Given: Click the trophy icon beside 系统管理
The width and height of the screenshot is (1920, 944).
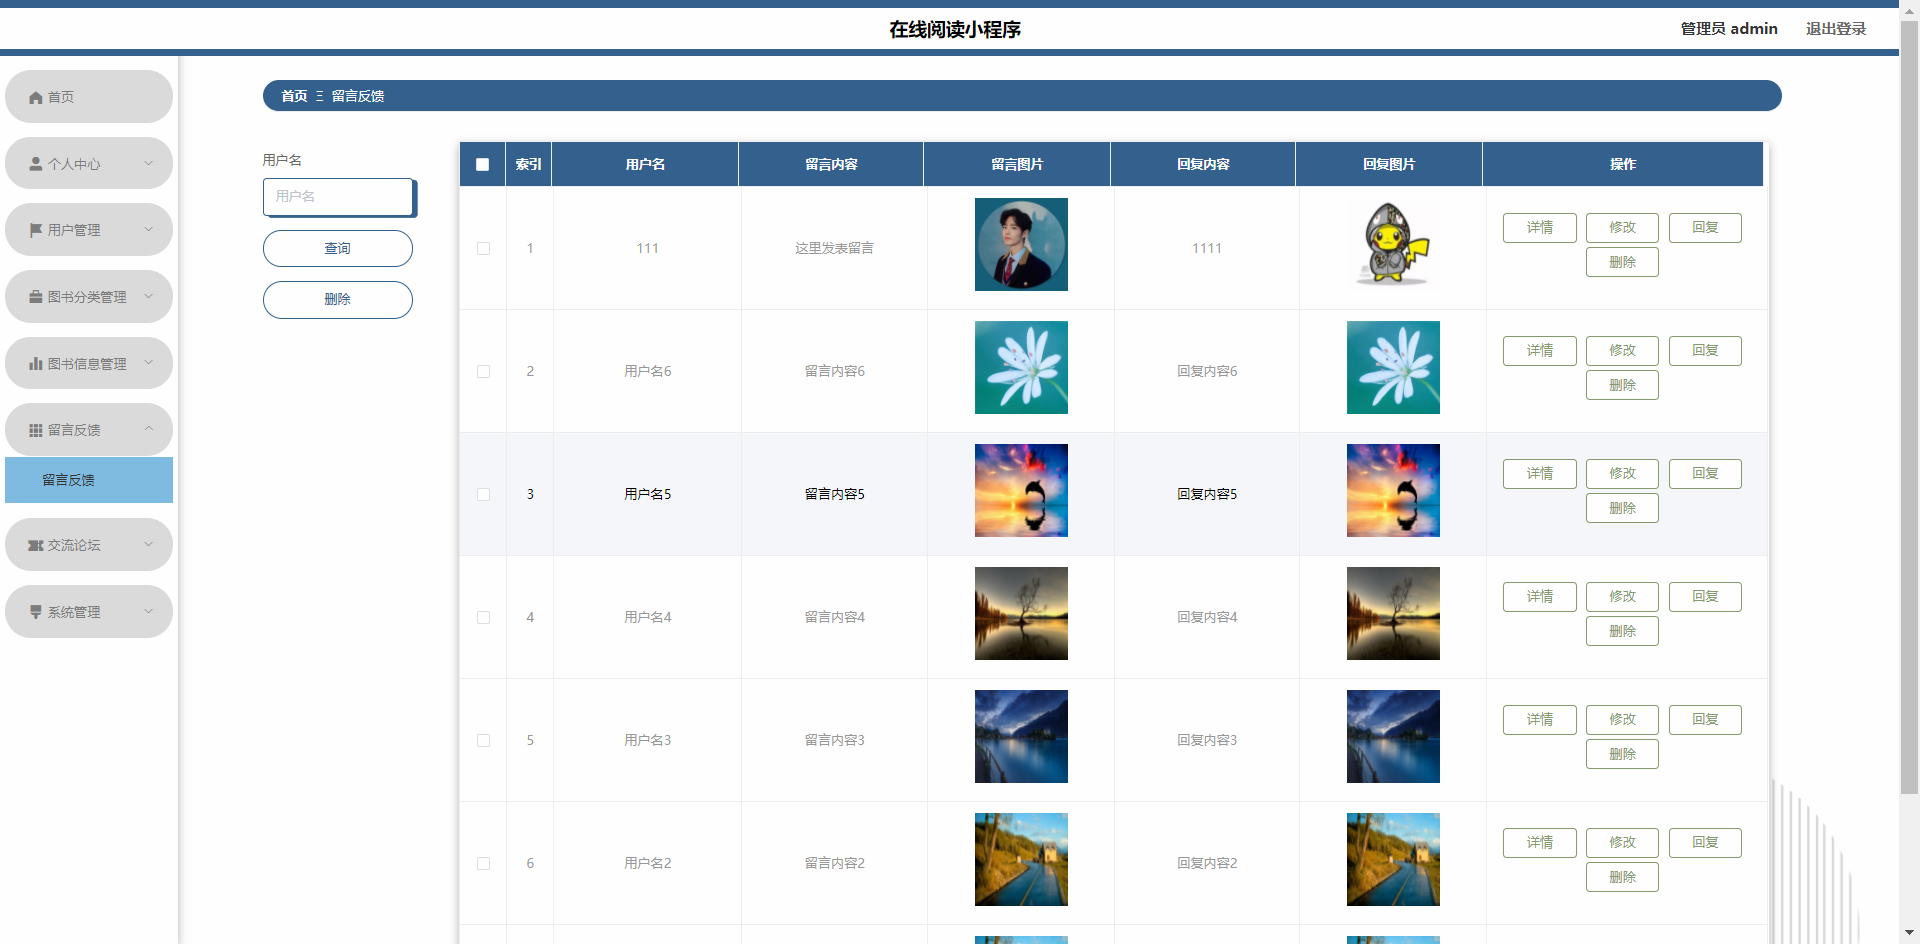Looking at the screenshot, I should (x=36, y=612).
